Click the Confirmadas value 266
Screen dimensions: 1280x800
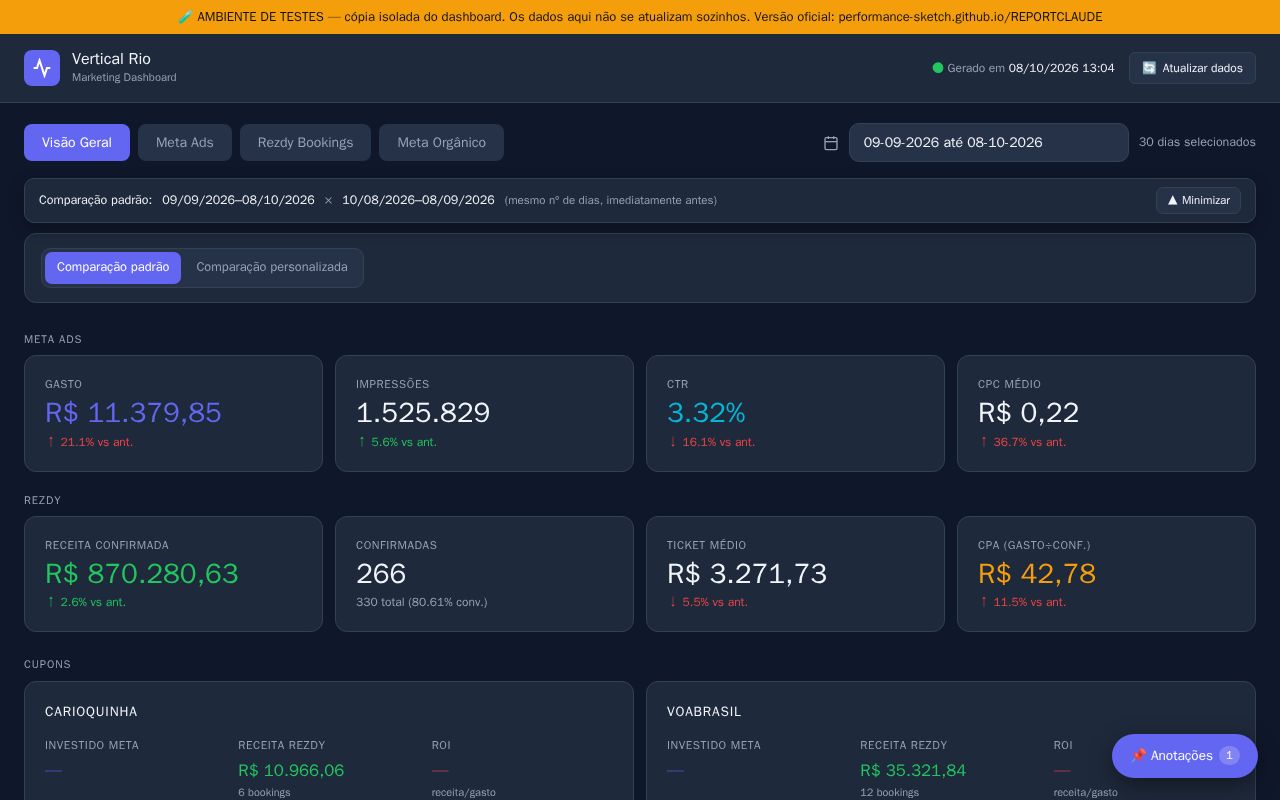pos(381,573)
